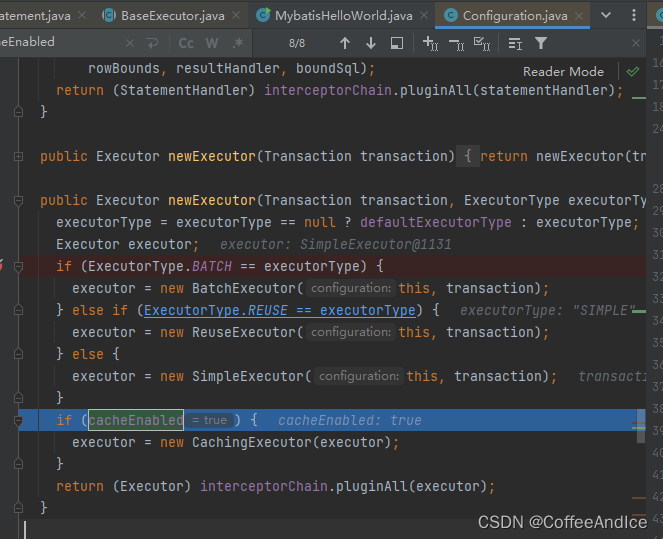Toggle Match Case search option

point(186,43)
